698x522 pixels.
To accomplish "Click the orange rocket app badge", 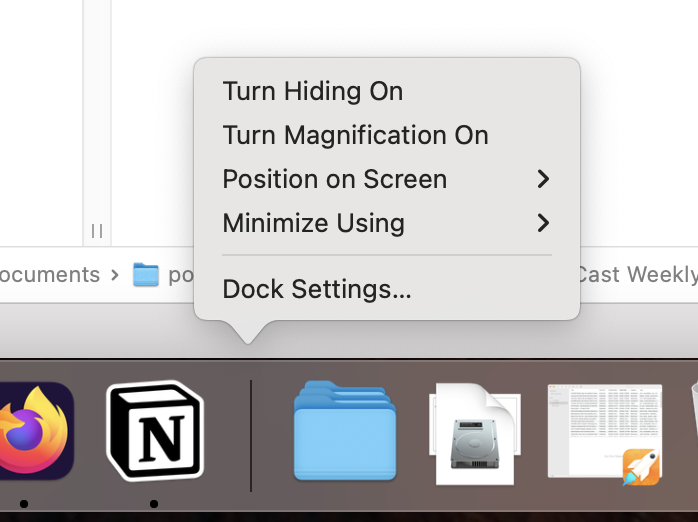I will tap(641, 467).
